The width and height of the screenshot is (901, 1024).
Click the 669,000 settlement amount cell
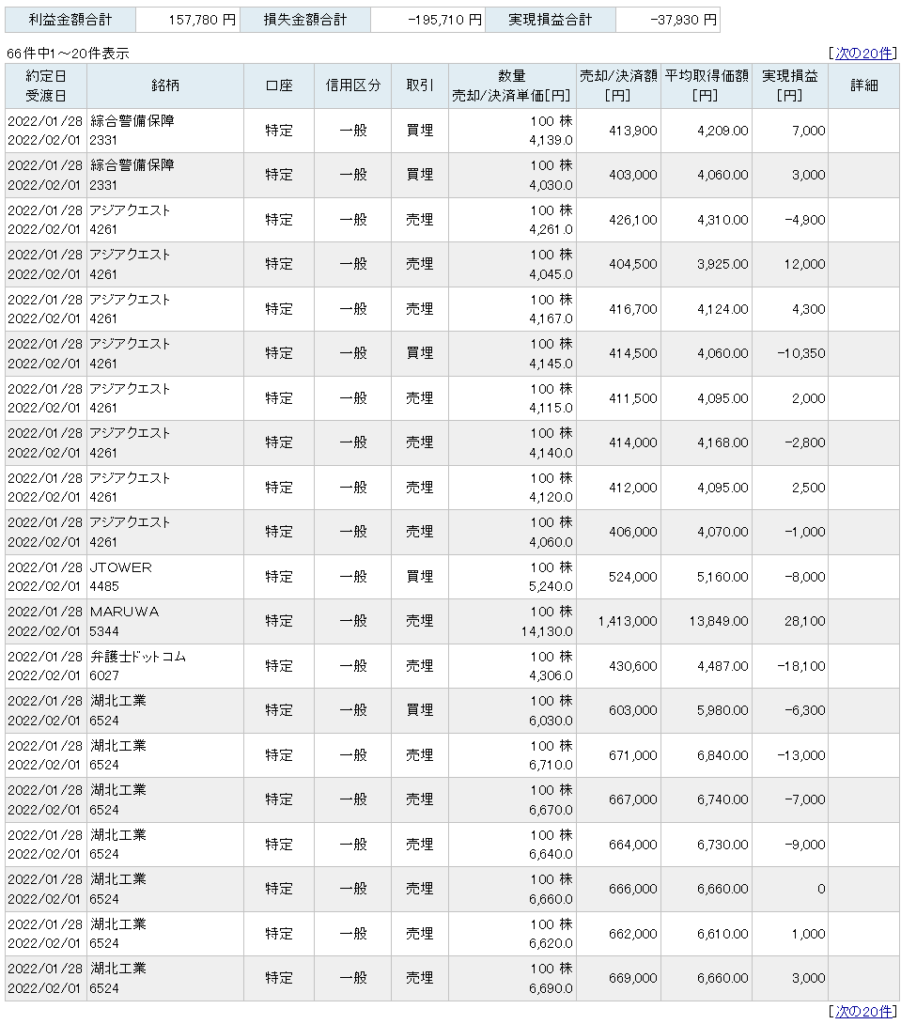tap(618, 978)
